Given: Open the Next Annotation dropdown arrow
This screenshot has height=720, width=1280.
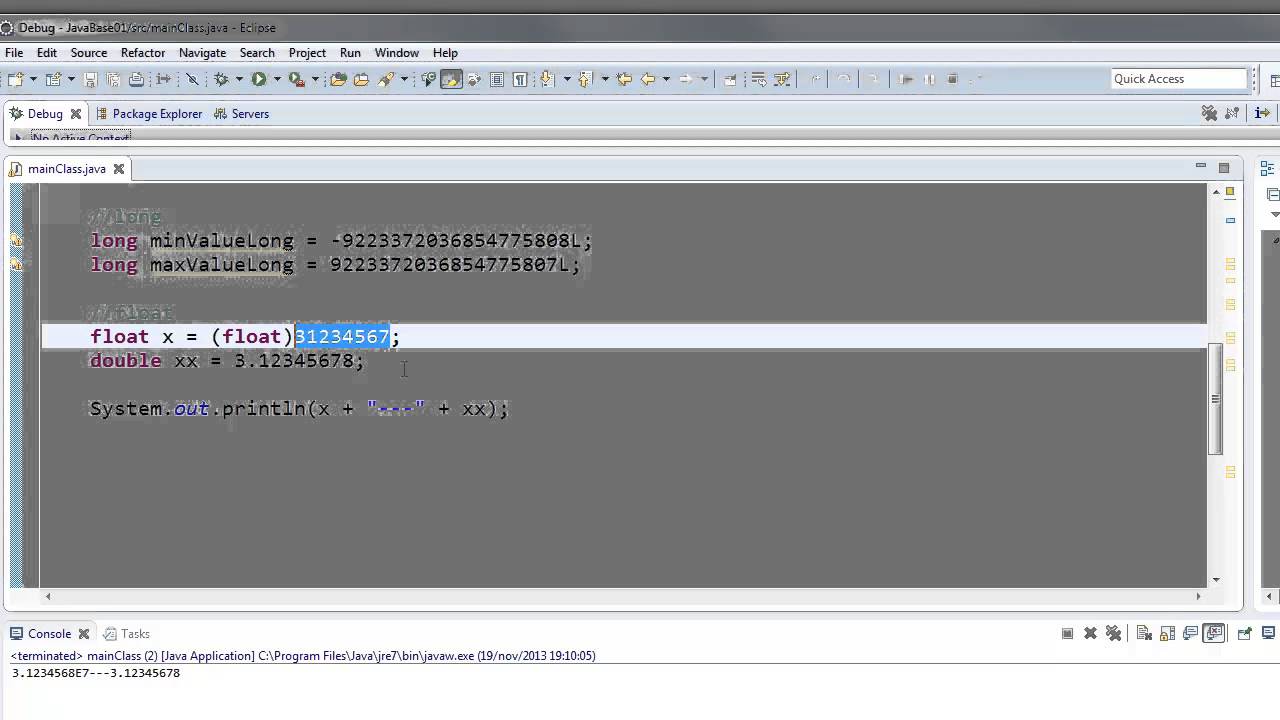Looking at the screenshot, I should tap(567, 79).
